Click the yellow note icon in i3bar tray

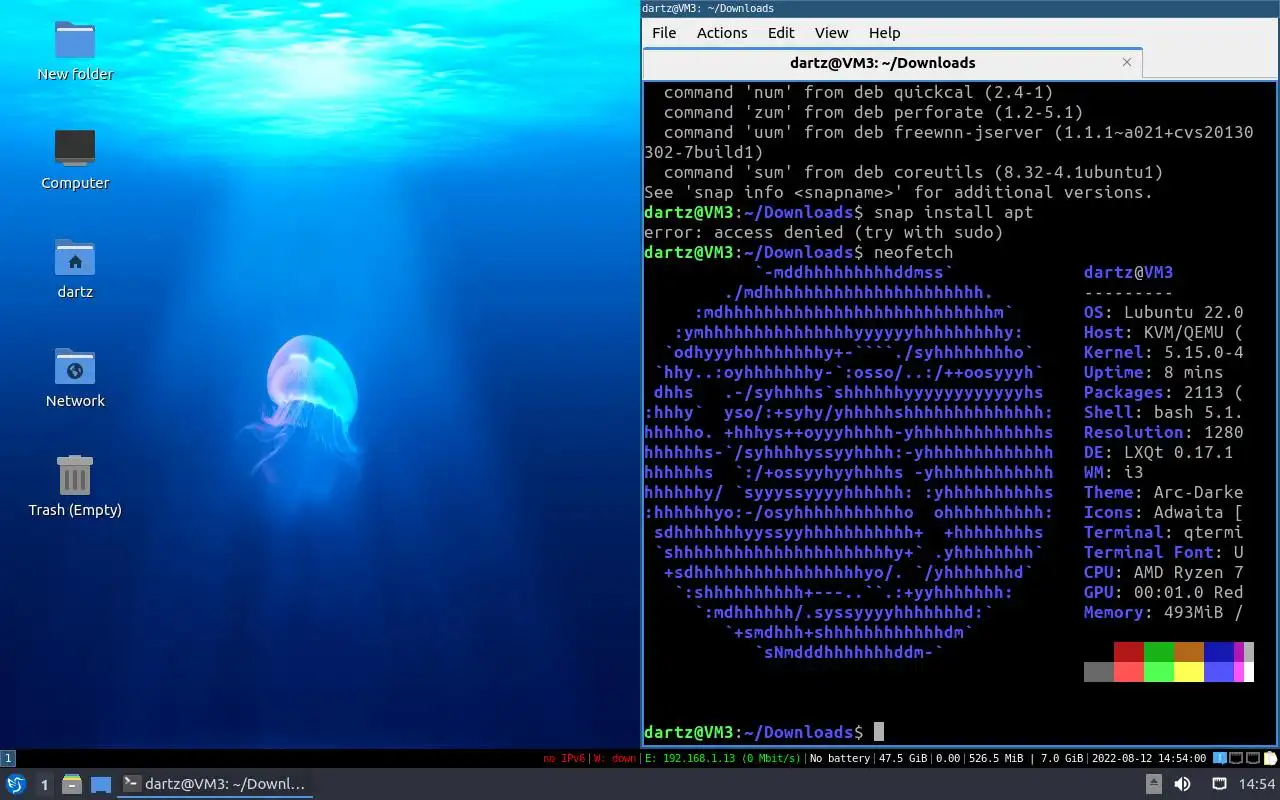point(1271,758)
